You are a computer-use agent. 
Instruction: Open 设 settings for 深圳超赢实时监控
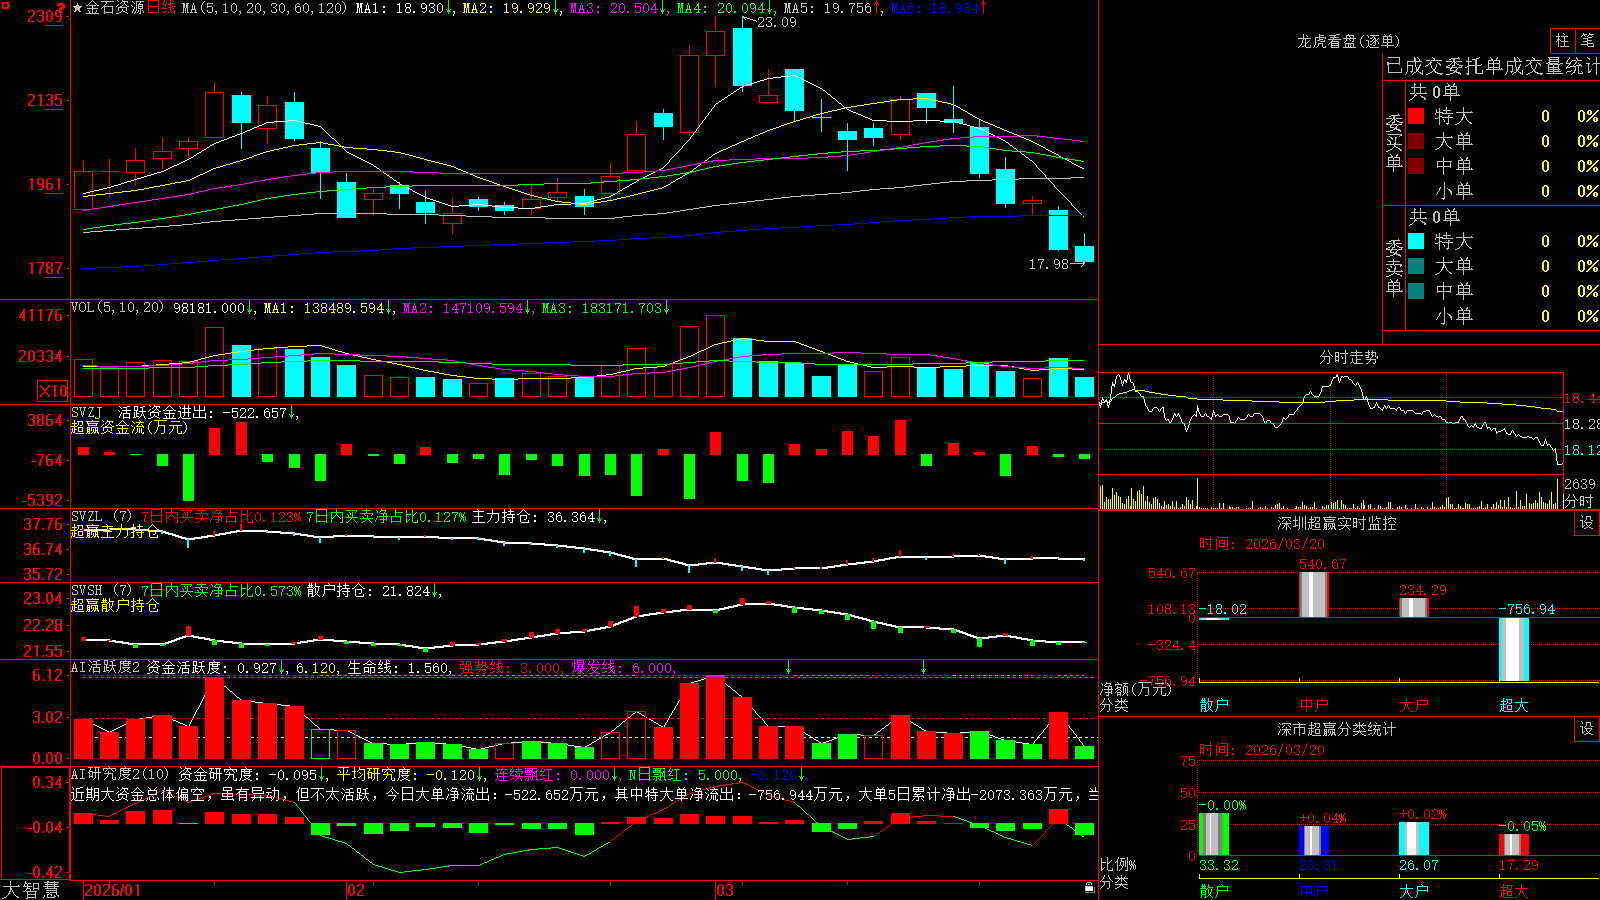coord(1587,523)
